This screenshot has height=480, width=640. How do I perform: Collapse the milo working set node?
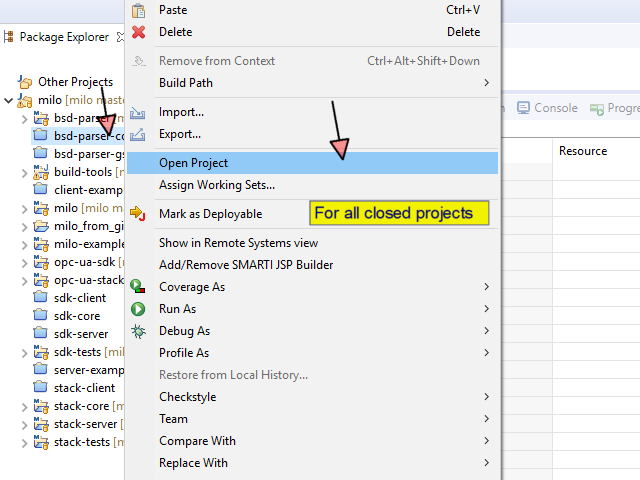coord(8,100)
